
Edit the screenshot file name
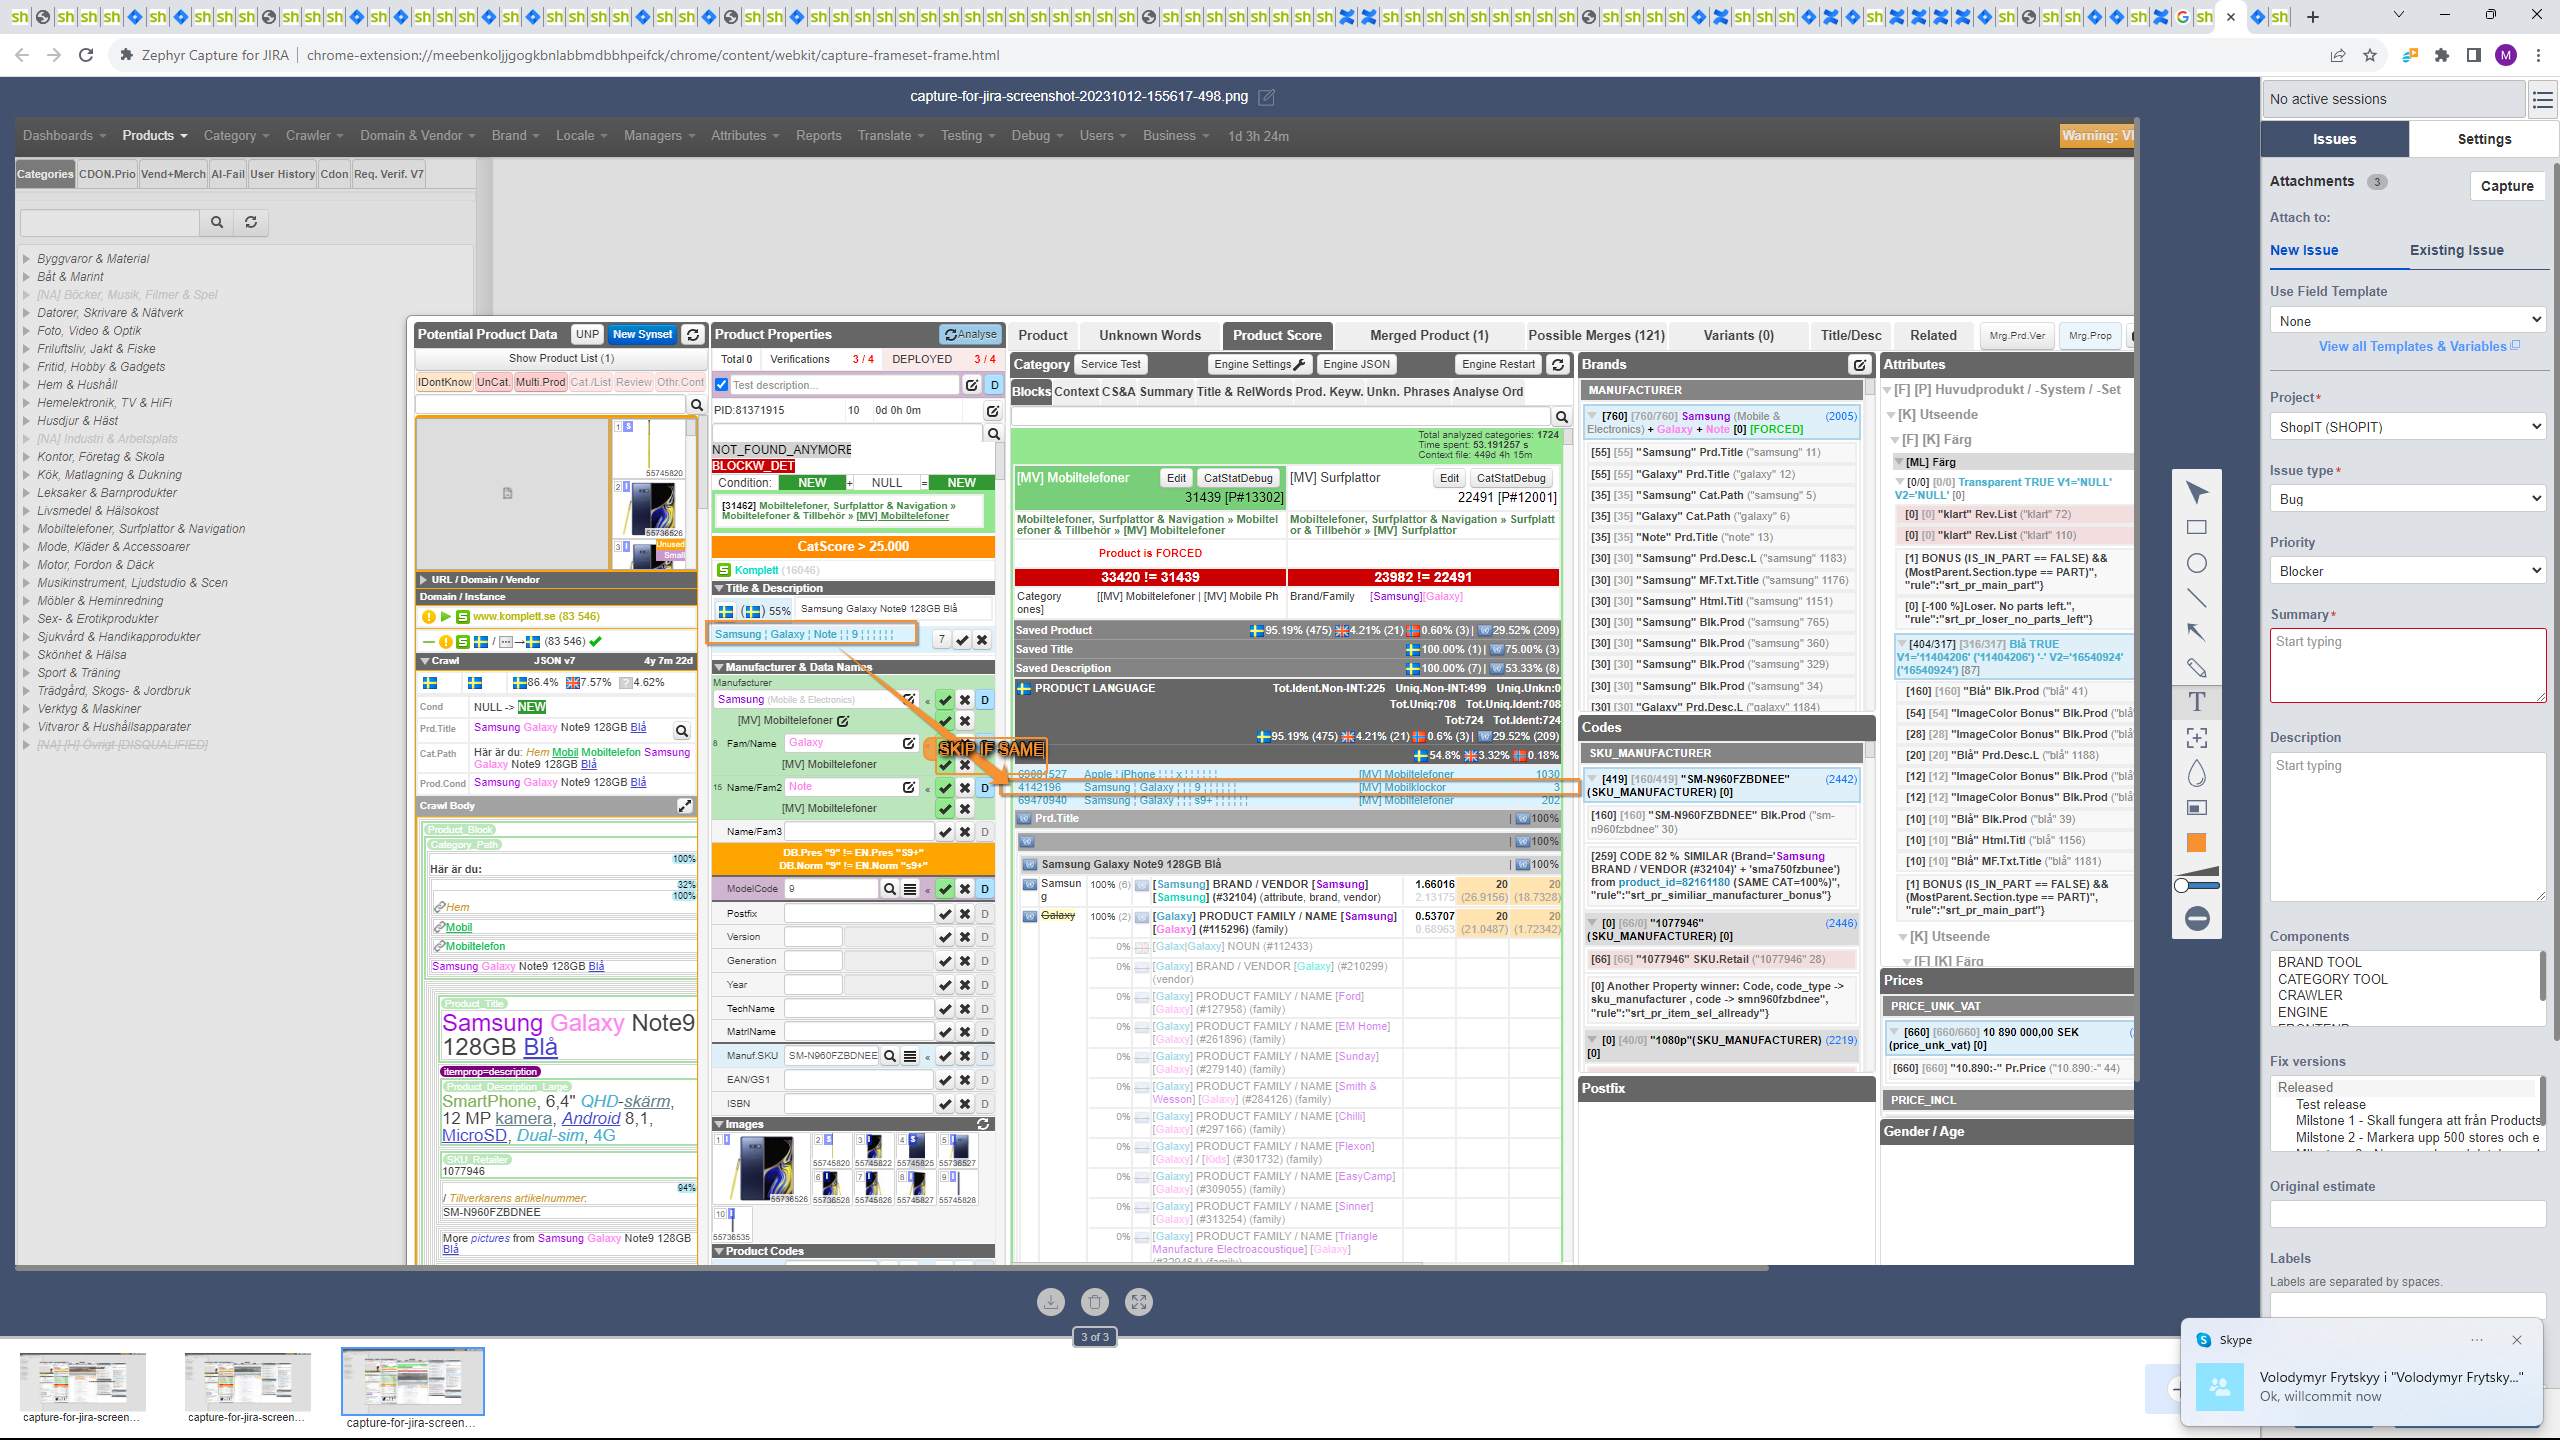1266,97
